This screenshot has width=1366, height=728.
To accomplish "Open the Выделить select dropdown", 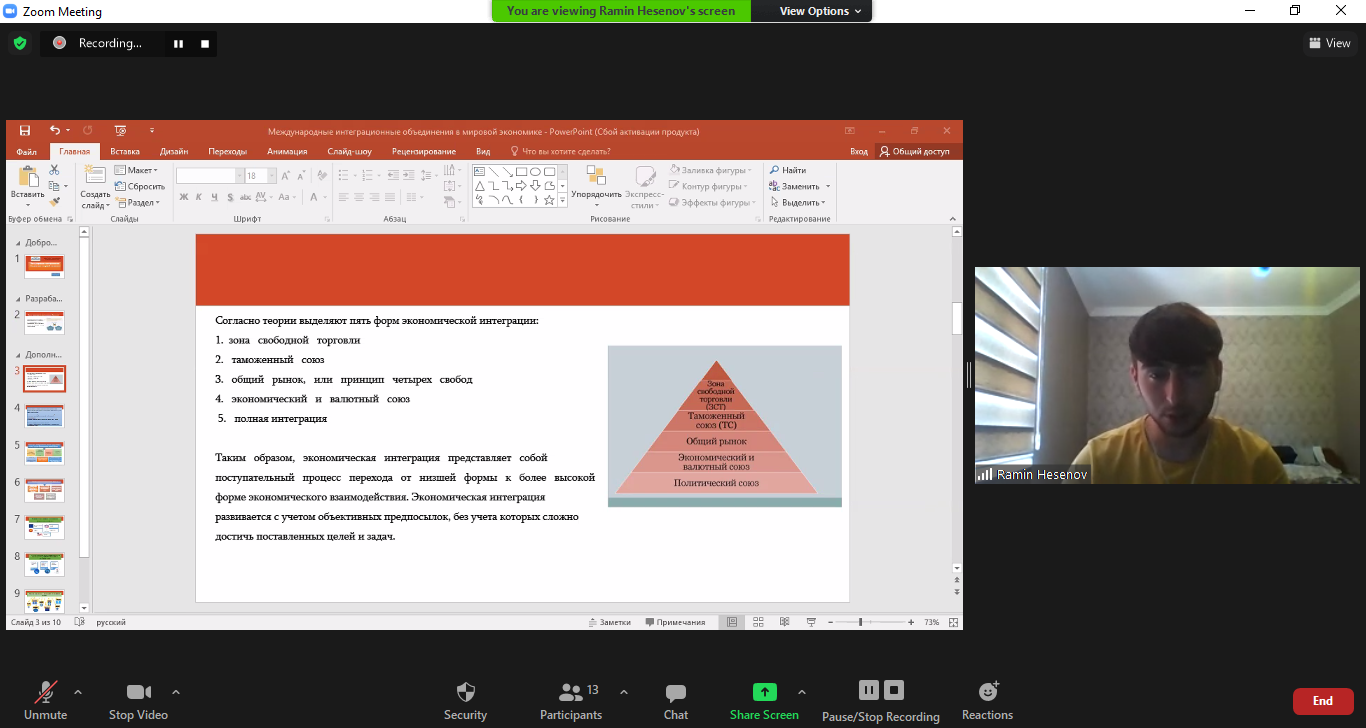I will [799, 202].
